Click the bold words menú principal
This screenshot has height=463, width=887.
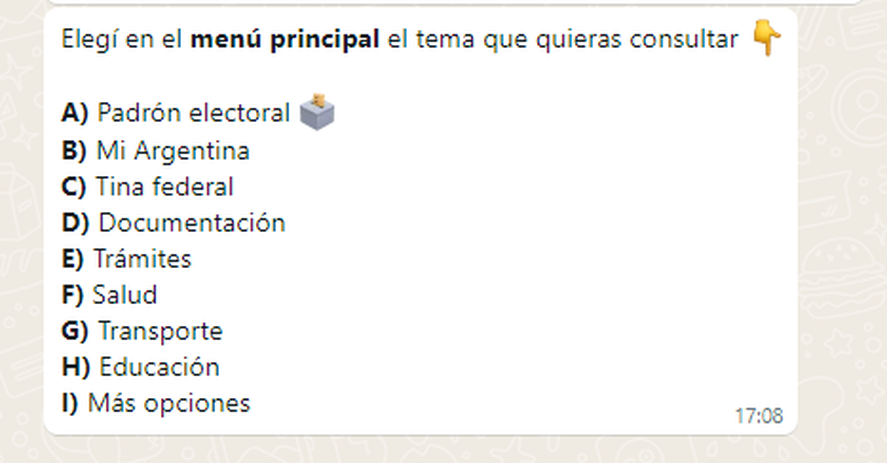(x=285, y=40)
